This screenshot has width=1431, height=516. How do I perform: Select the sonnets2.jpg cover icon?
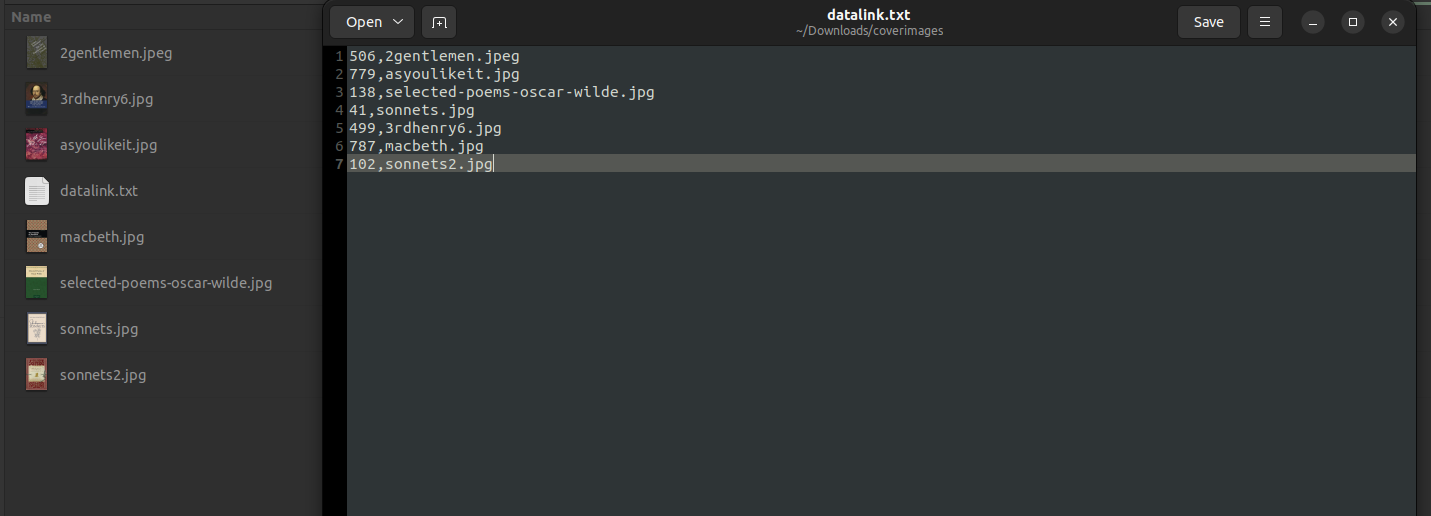(37, 375)
